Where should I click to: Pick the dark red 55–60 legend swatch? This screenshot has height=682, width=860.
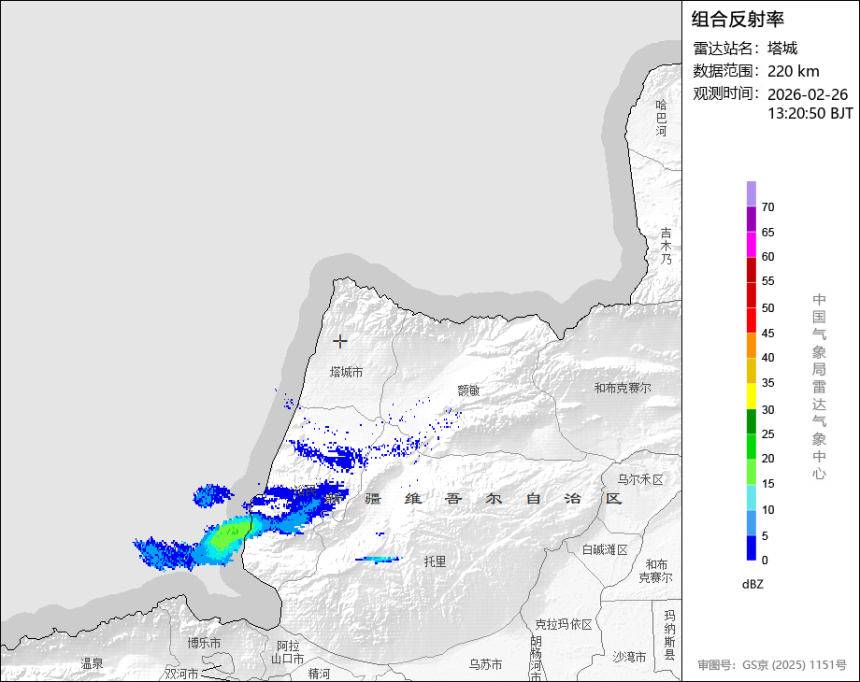(x=751, y=269)
